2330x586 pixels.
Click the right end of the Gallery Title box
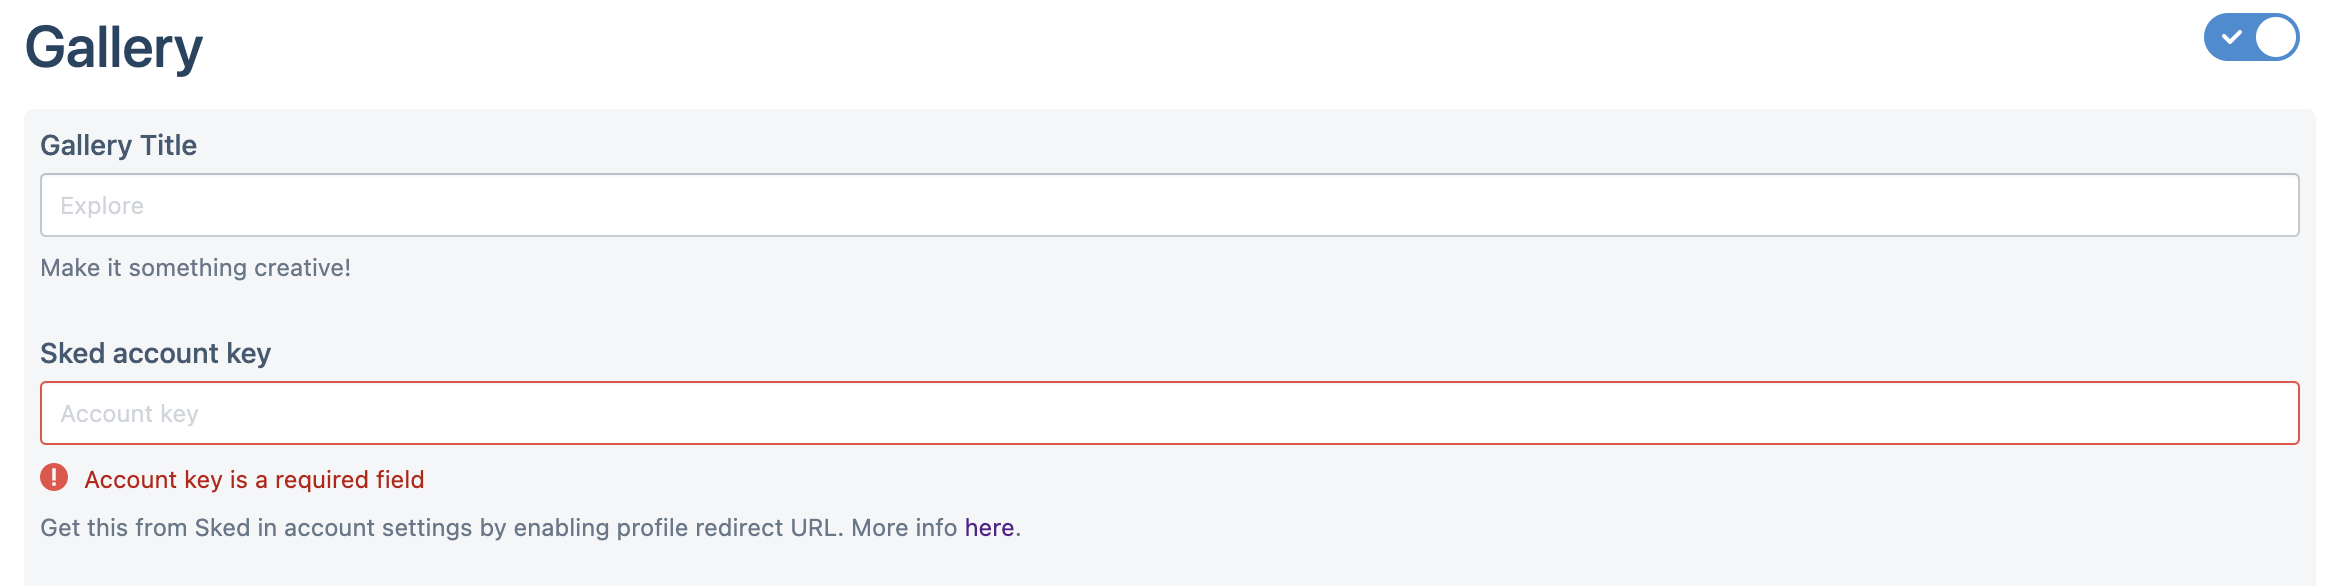click(x=2270, y=205)
